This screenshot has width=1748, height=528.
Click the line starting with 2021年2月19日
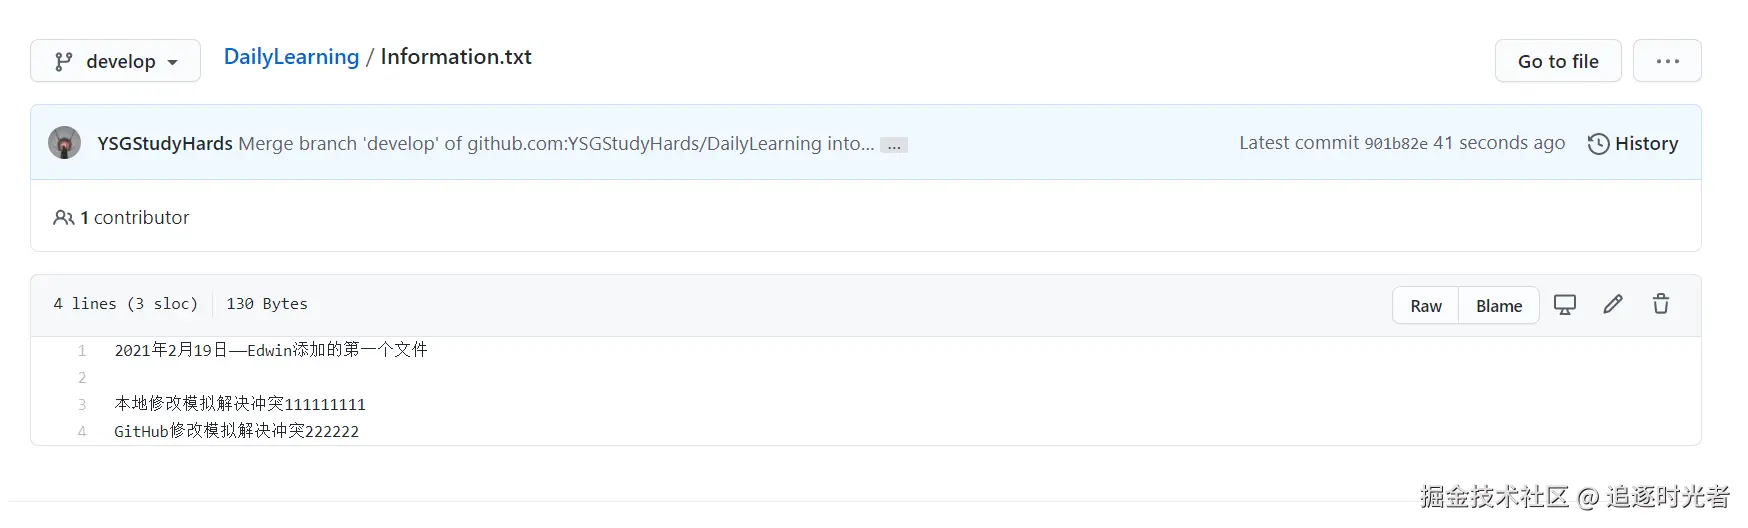(x=271, y=350)
